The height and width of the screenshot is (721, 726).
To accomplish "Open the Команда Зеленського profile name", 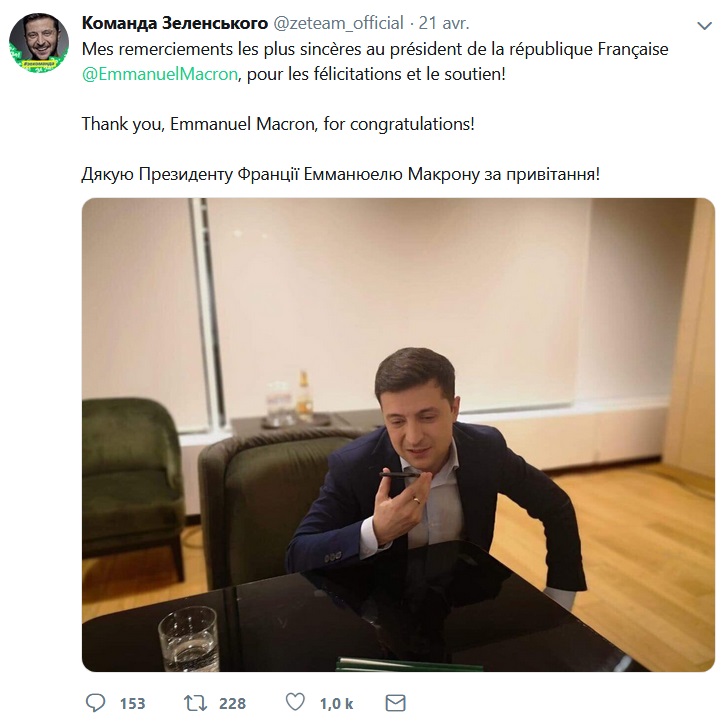I will [174, 22].
